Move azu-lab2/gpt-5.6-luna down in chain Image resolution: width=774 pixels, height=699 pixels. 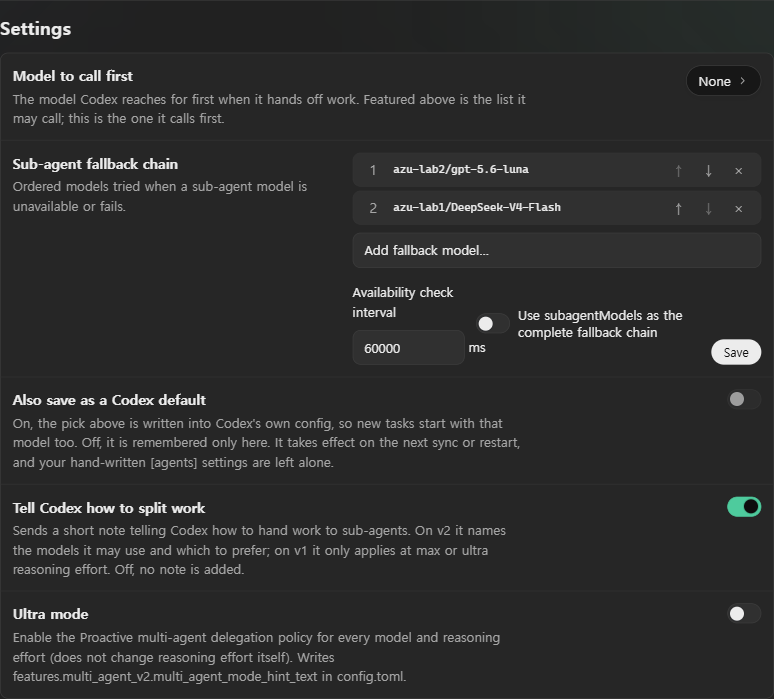pyautogui.click(x=708, y=171)
